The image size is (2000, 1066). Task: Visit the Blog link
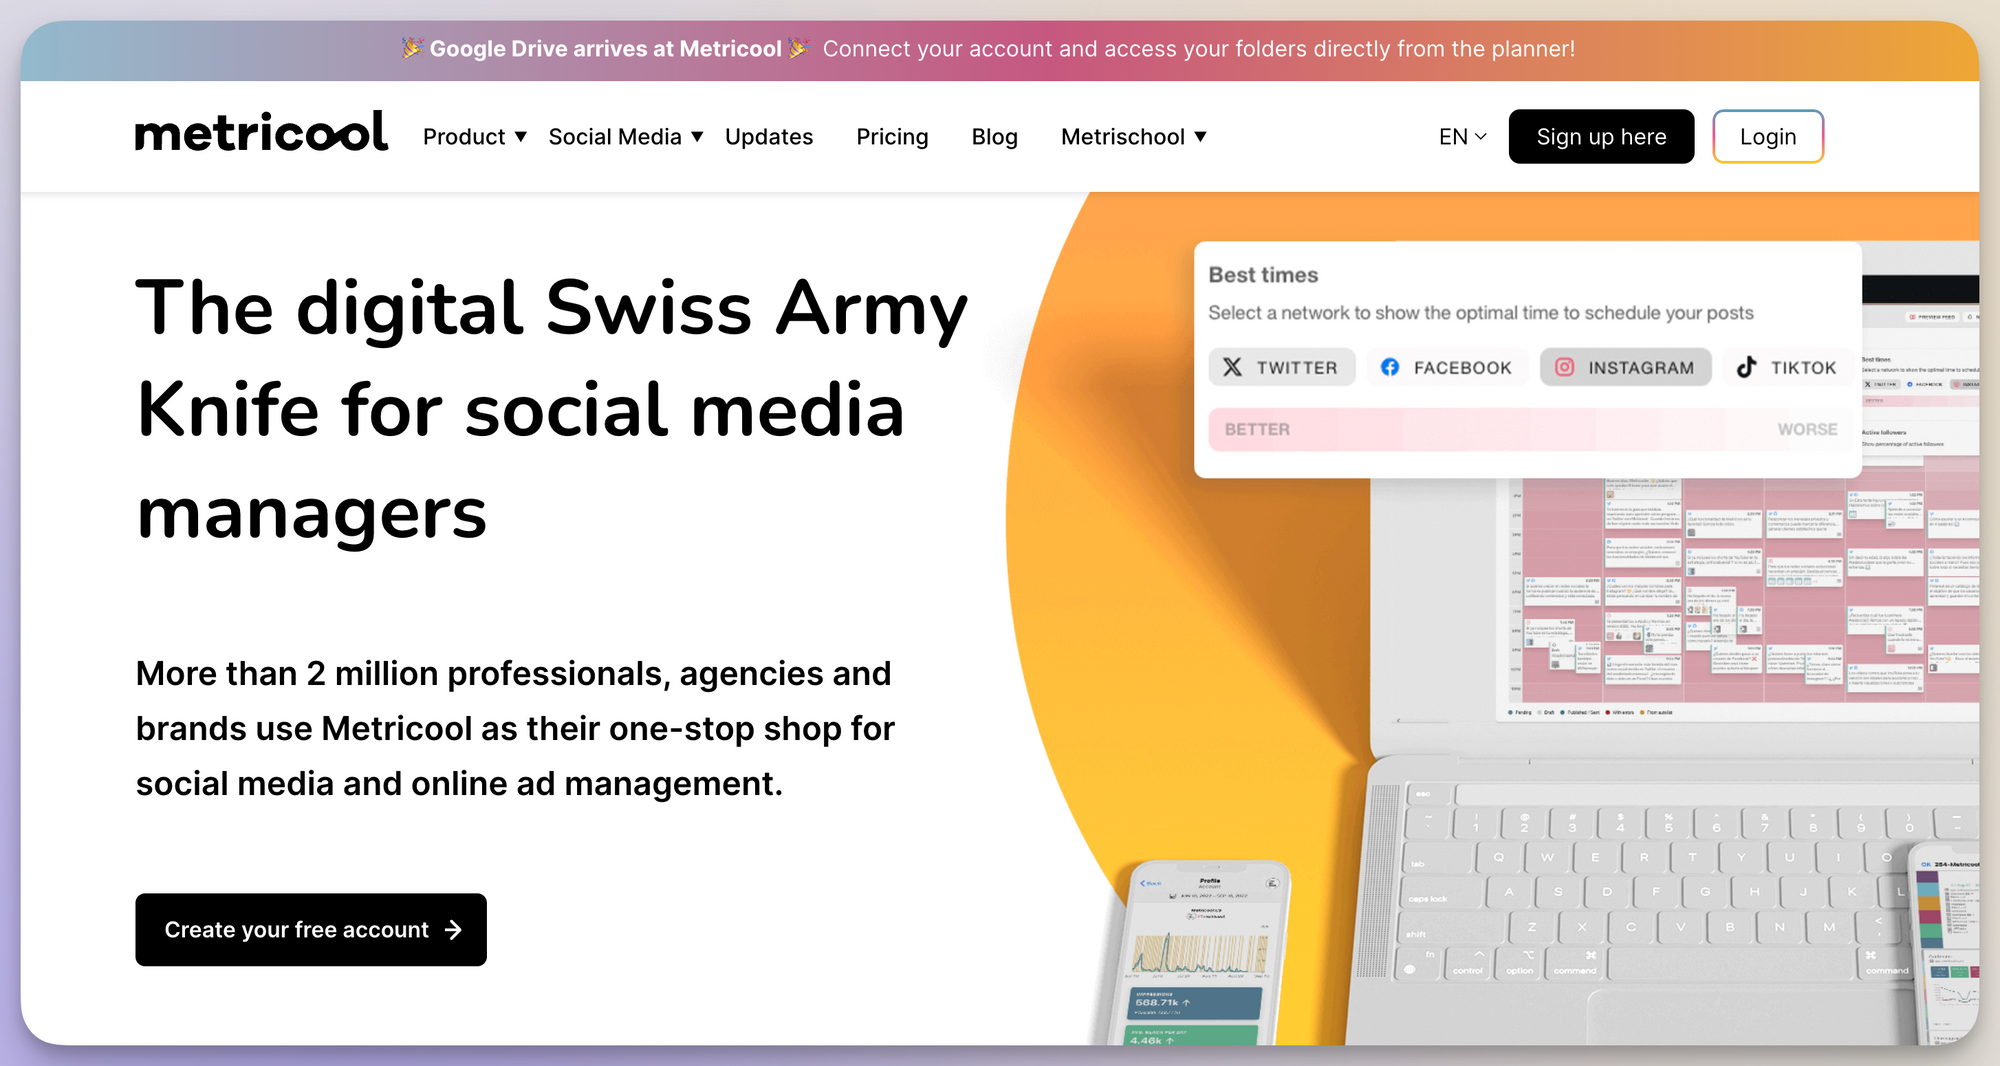[995, 137]
